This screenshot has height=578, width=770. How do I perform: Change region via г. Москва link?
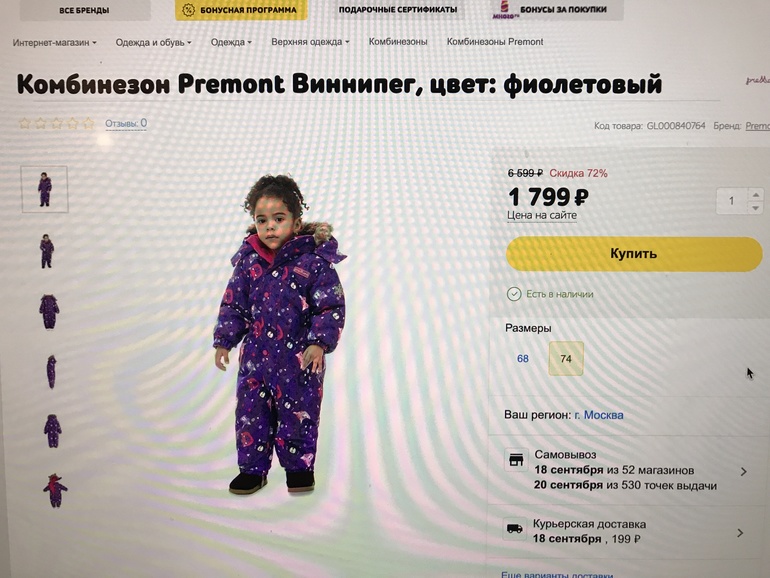coord(599,415)
